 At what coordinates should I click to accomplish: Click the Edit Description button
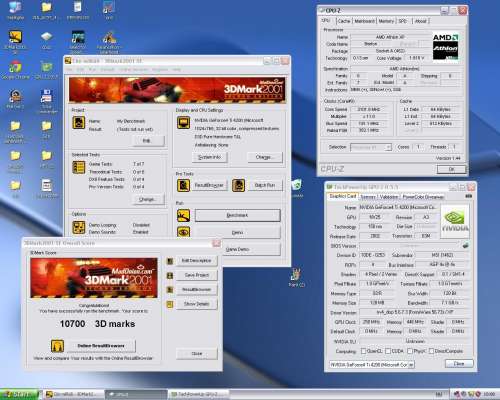pos(197,261)
